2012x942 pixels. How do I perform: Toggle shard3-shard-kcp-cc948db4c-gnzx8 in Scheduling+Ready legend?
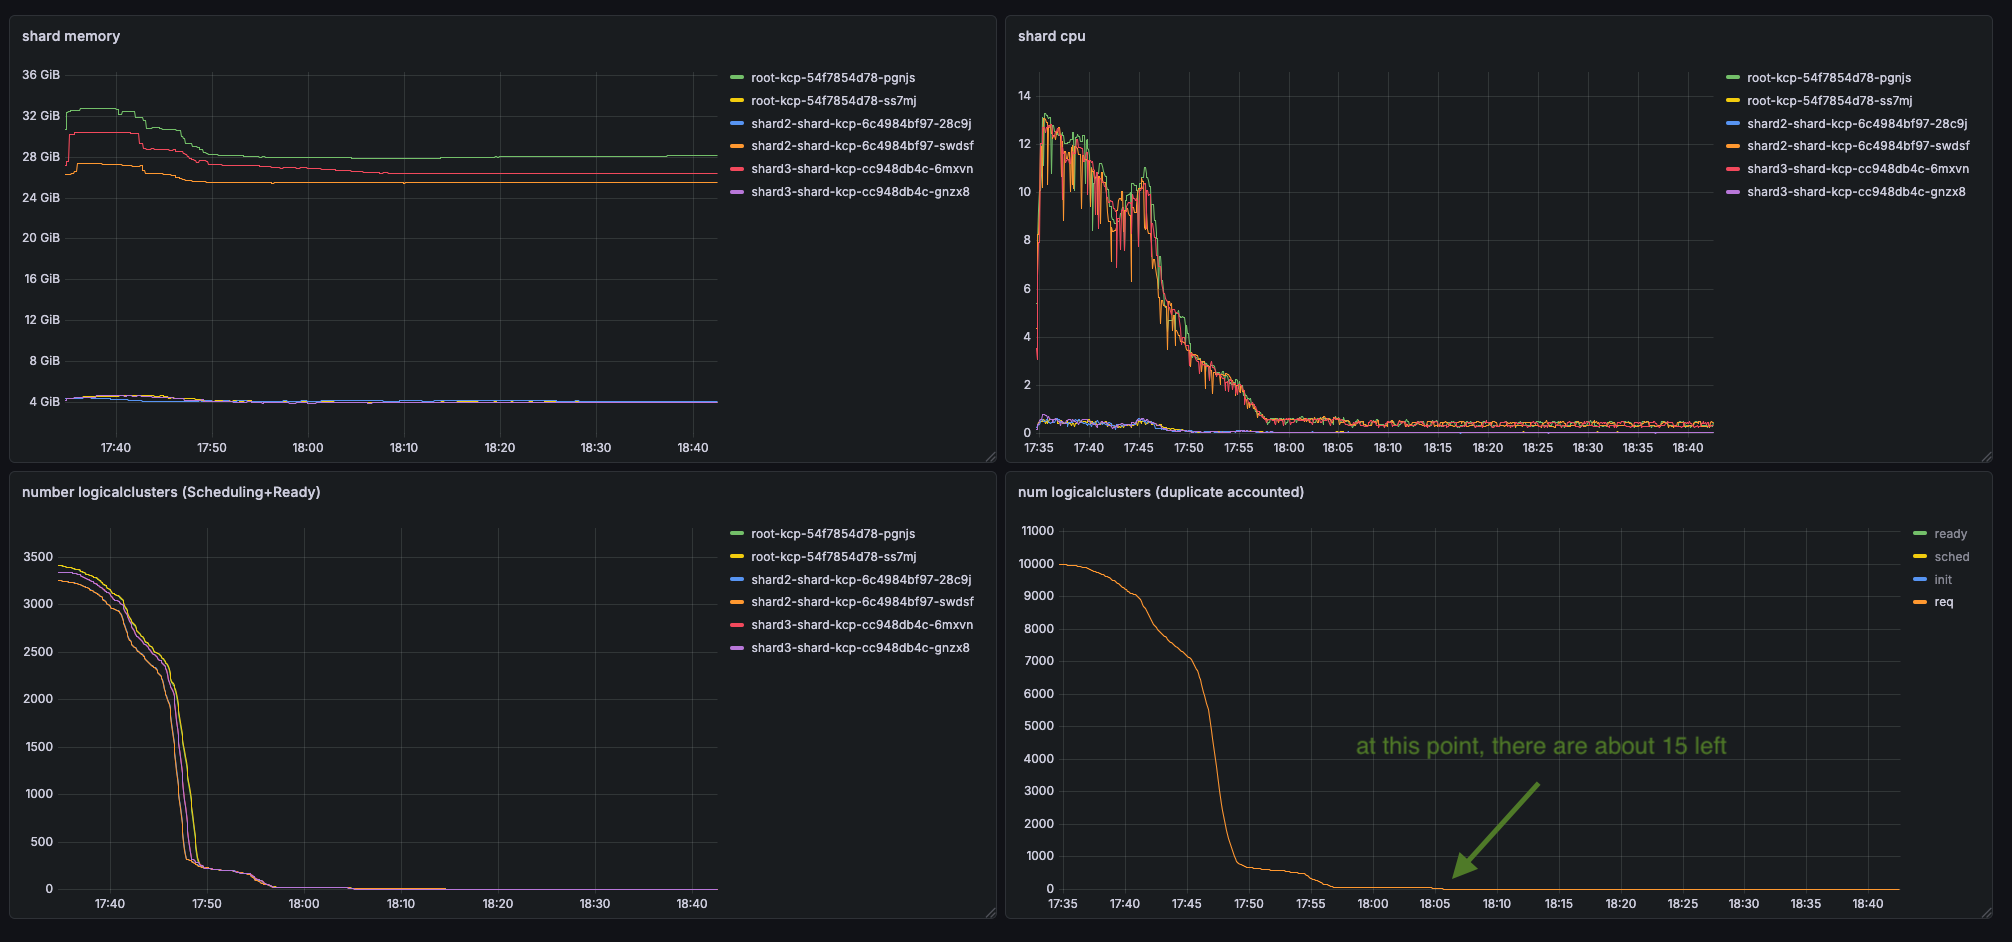pyautogui.click(x=860, y=648)
